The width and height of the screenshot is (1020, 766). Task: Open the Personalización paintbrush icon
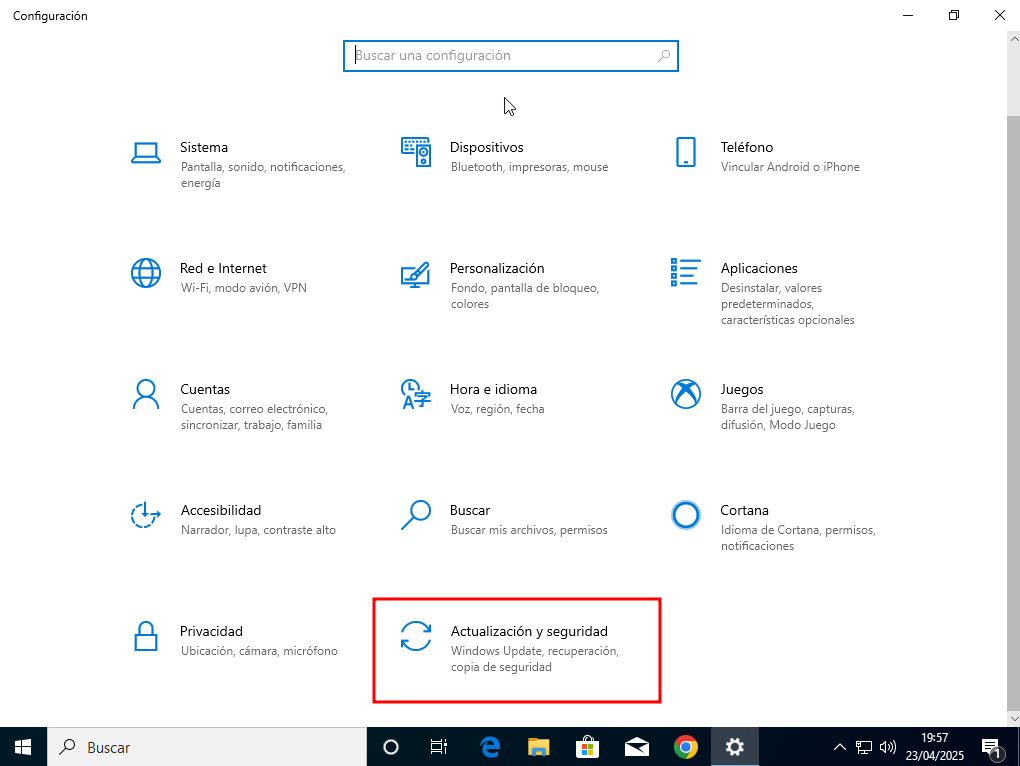pyautogui.click(x=415, y=273)
